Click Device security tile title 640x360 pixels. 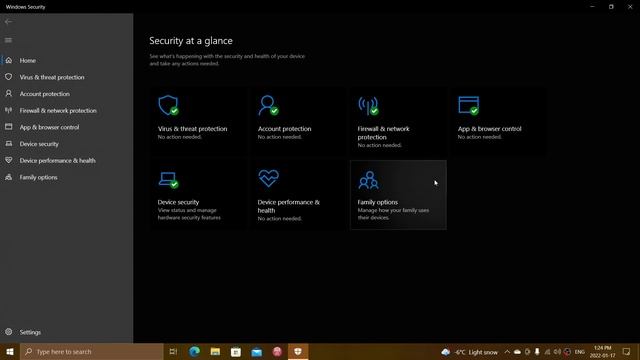pos(178,202)
